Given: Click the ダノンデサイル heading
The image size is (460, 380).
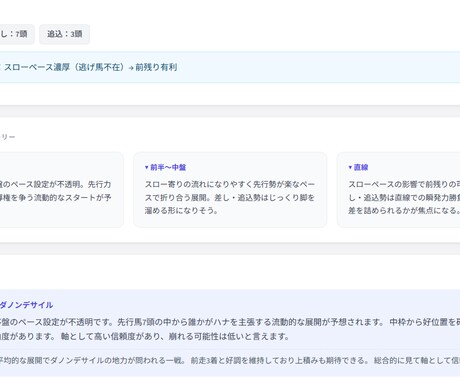Looking at the screenshot, I should [x=26, y=305].
